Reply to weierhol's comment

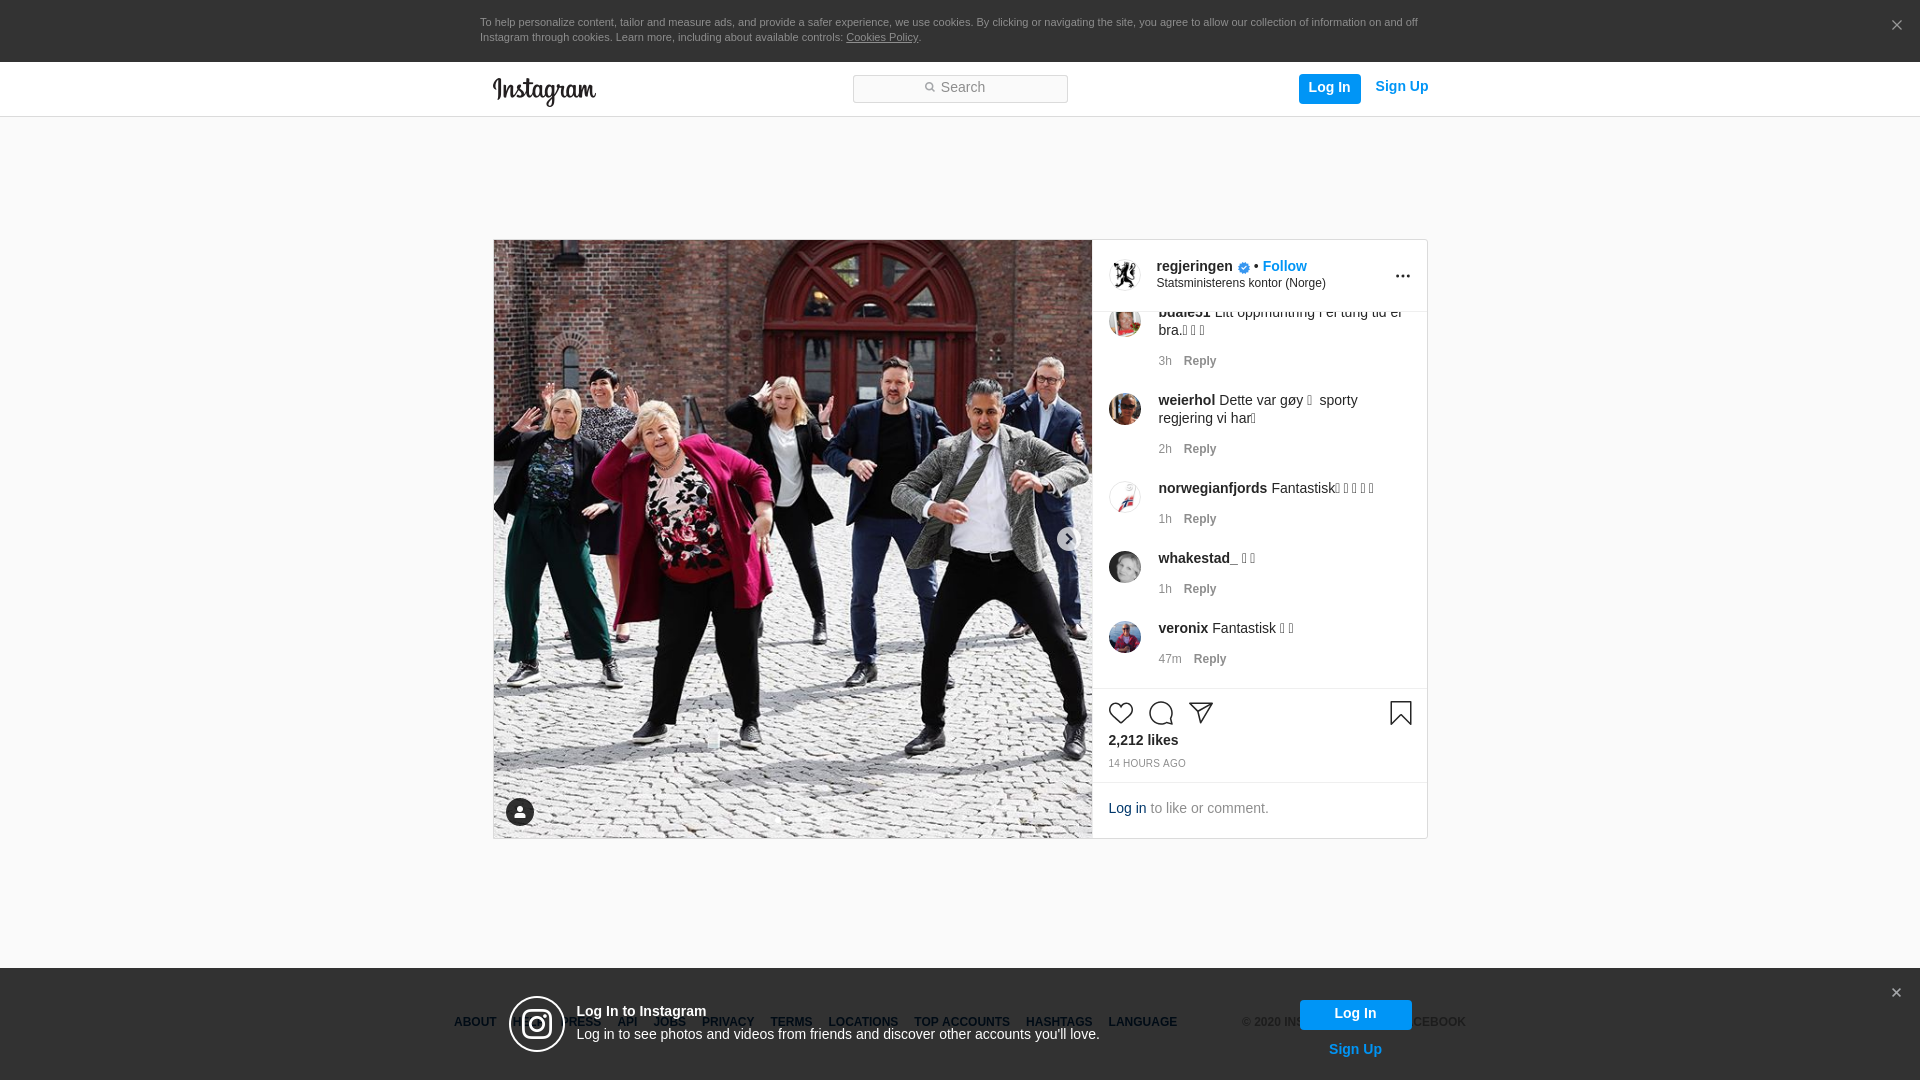[1199, 449]
